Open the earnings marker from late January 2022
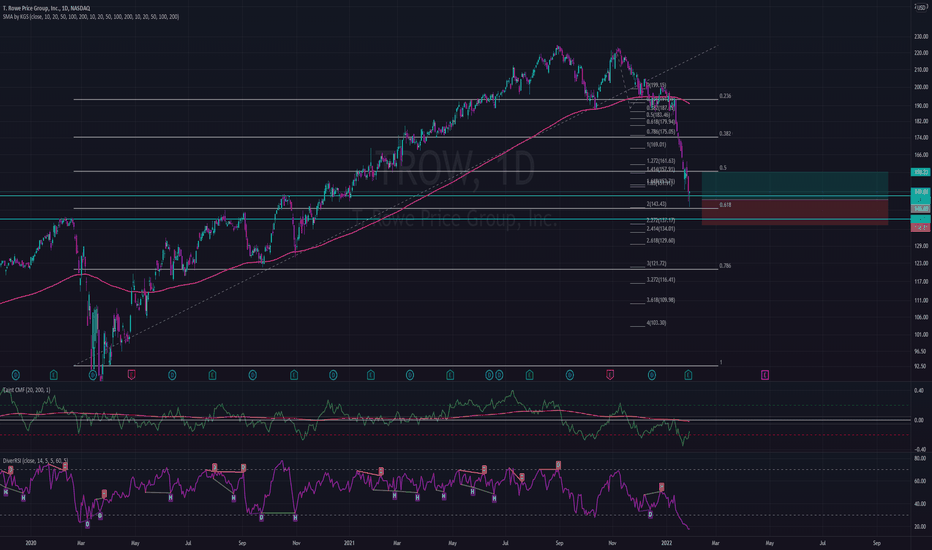 [688, 375]
